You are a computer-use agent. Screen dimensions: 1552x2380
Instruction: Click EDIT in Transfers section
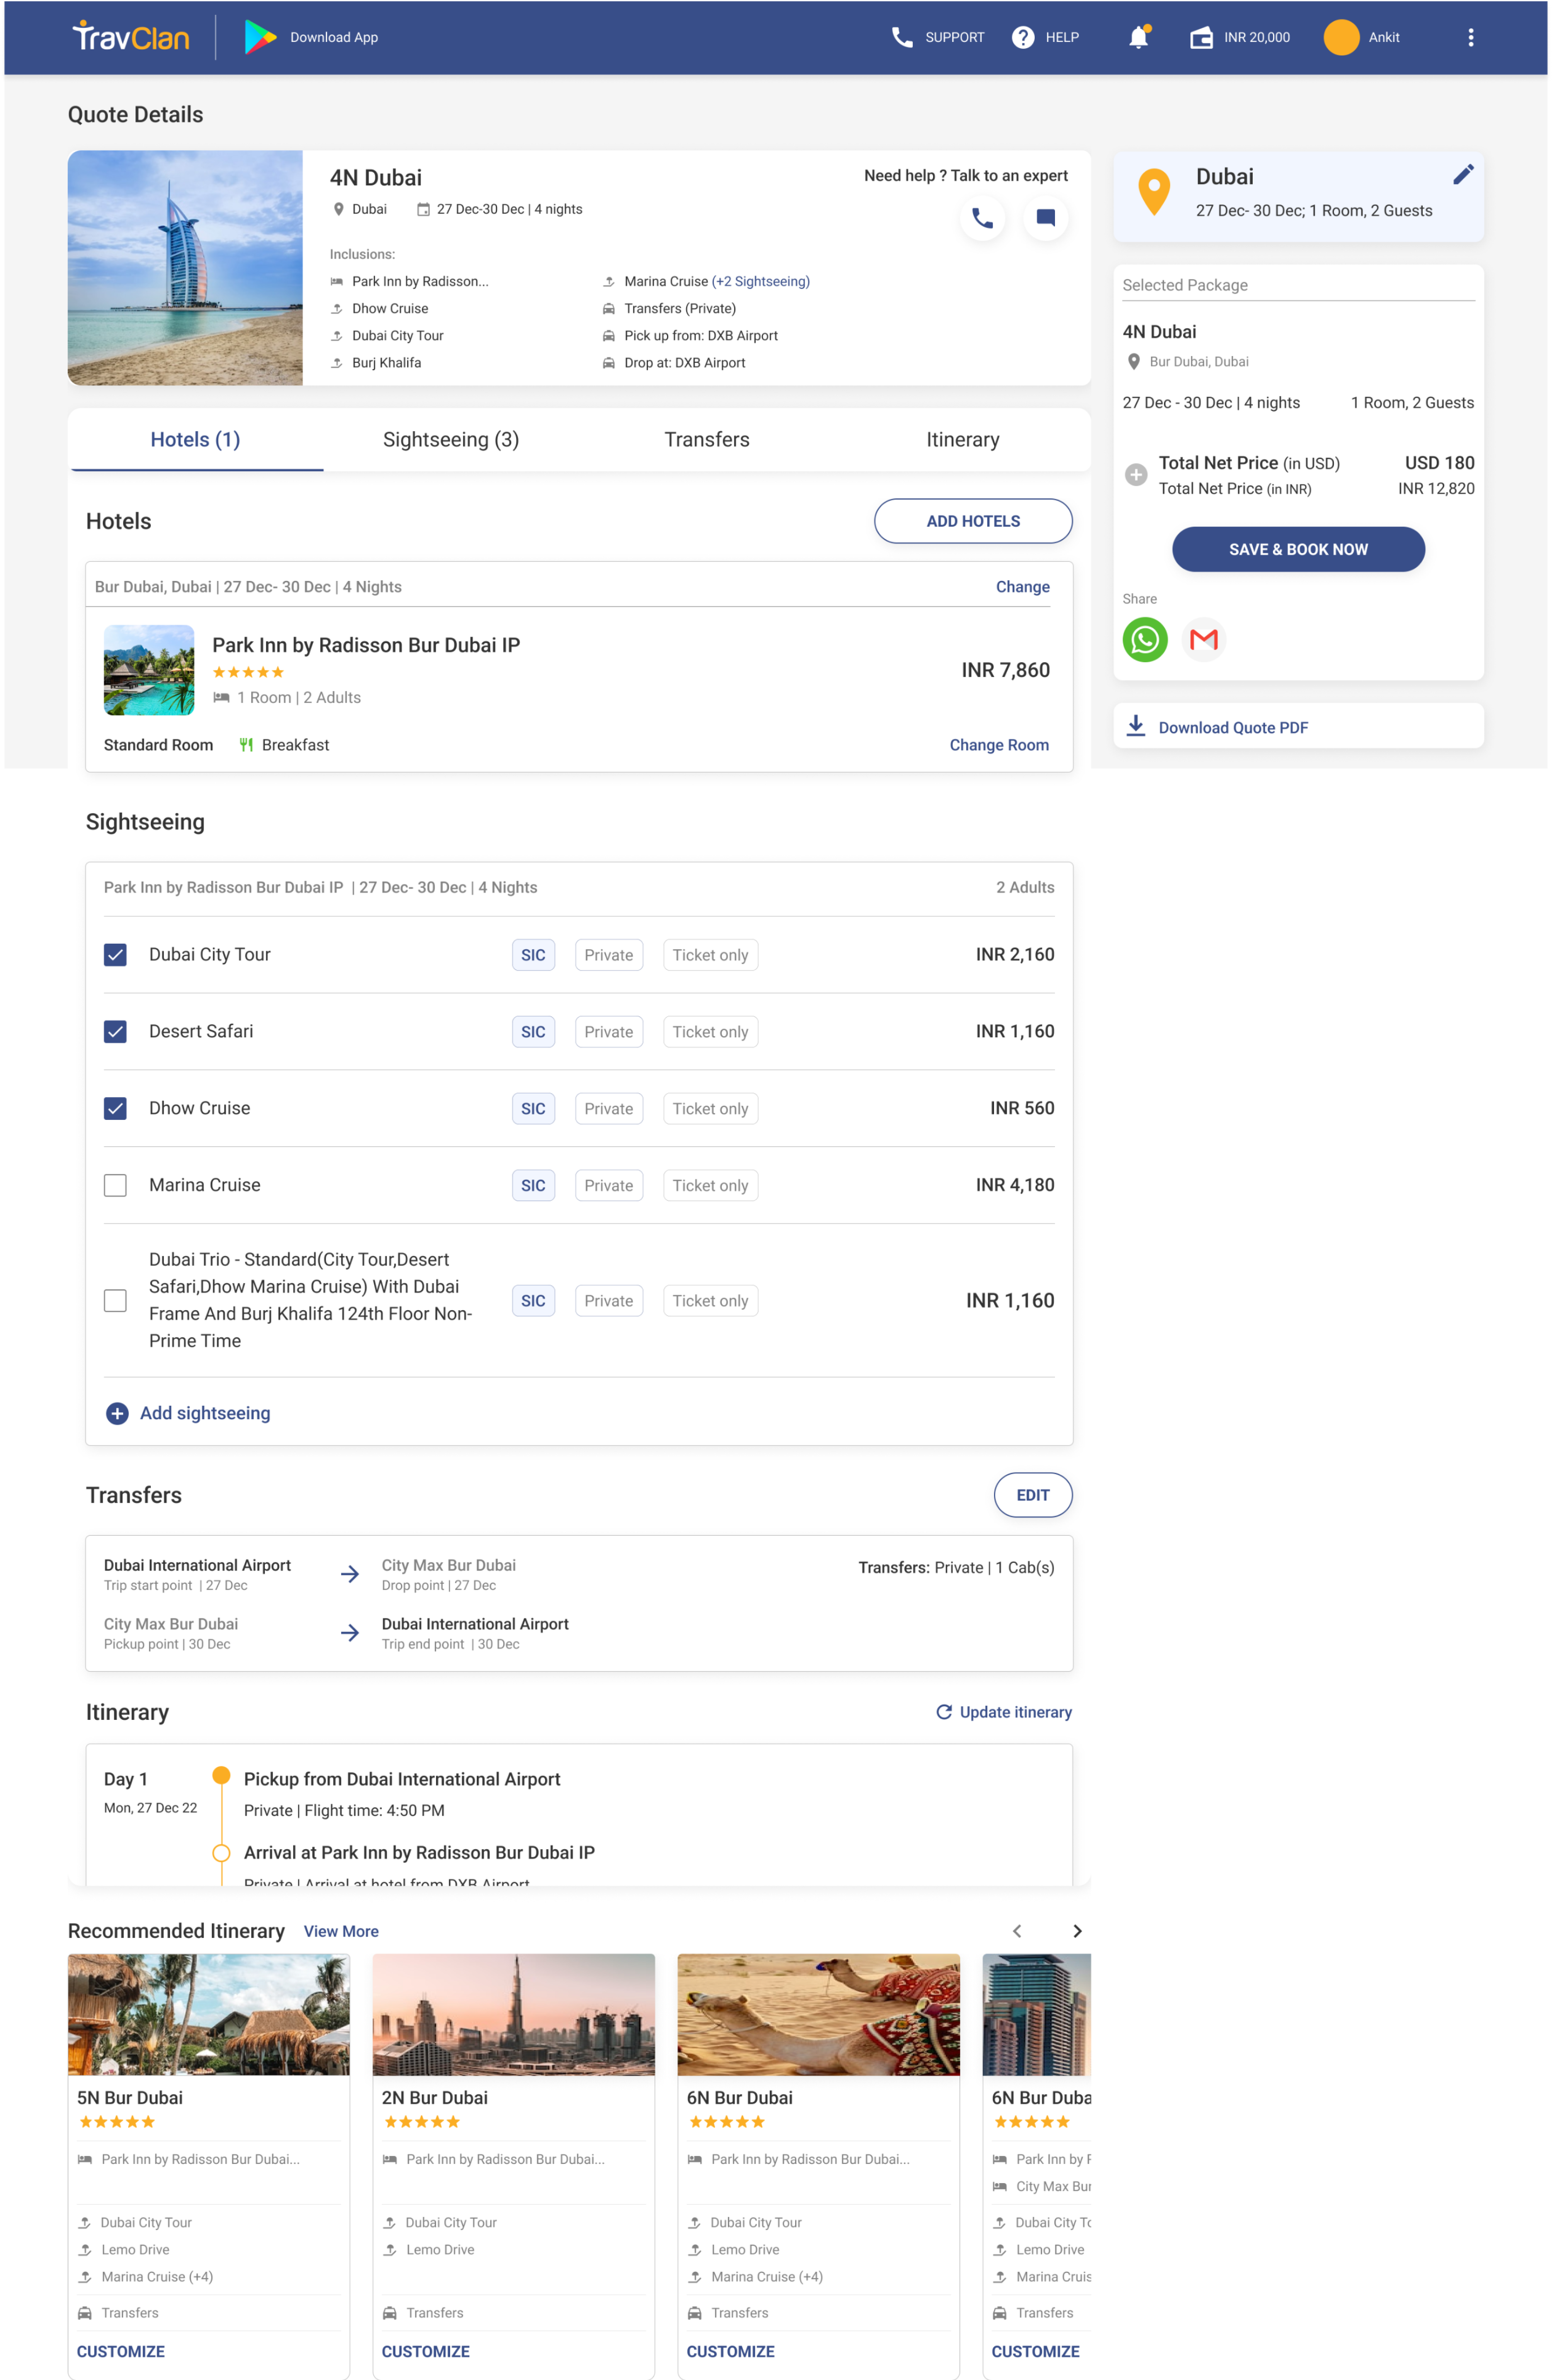pos(1033,1495)
